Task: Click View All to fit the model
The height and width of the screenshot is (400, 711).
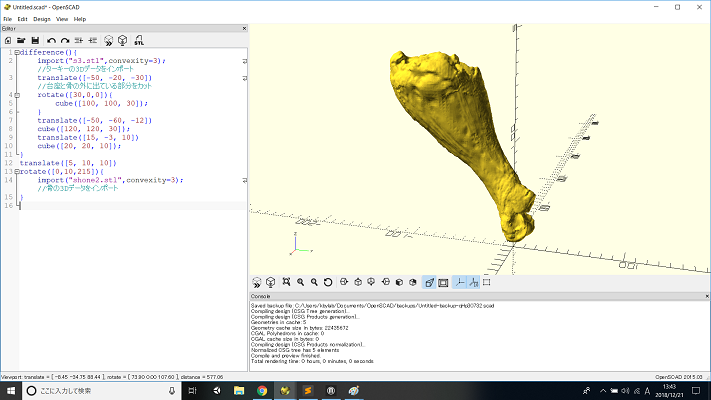Action: (x=287, y=282)
